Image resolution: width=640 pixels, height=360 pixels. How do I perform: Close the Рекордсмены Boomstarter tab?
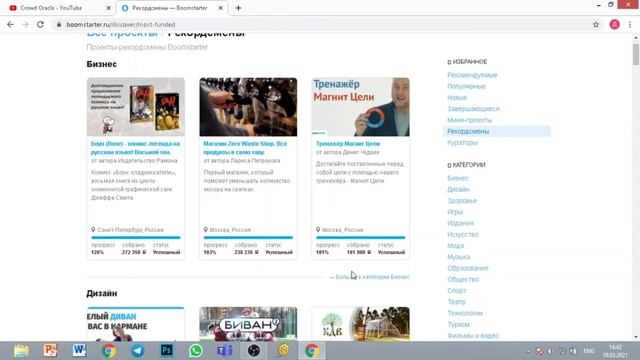220,8
